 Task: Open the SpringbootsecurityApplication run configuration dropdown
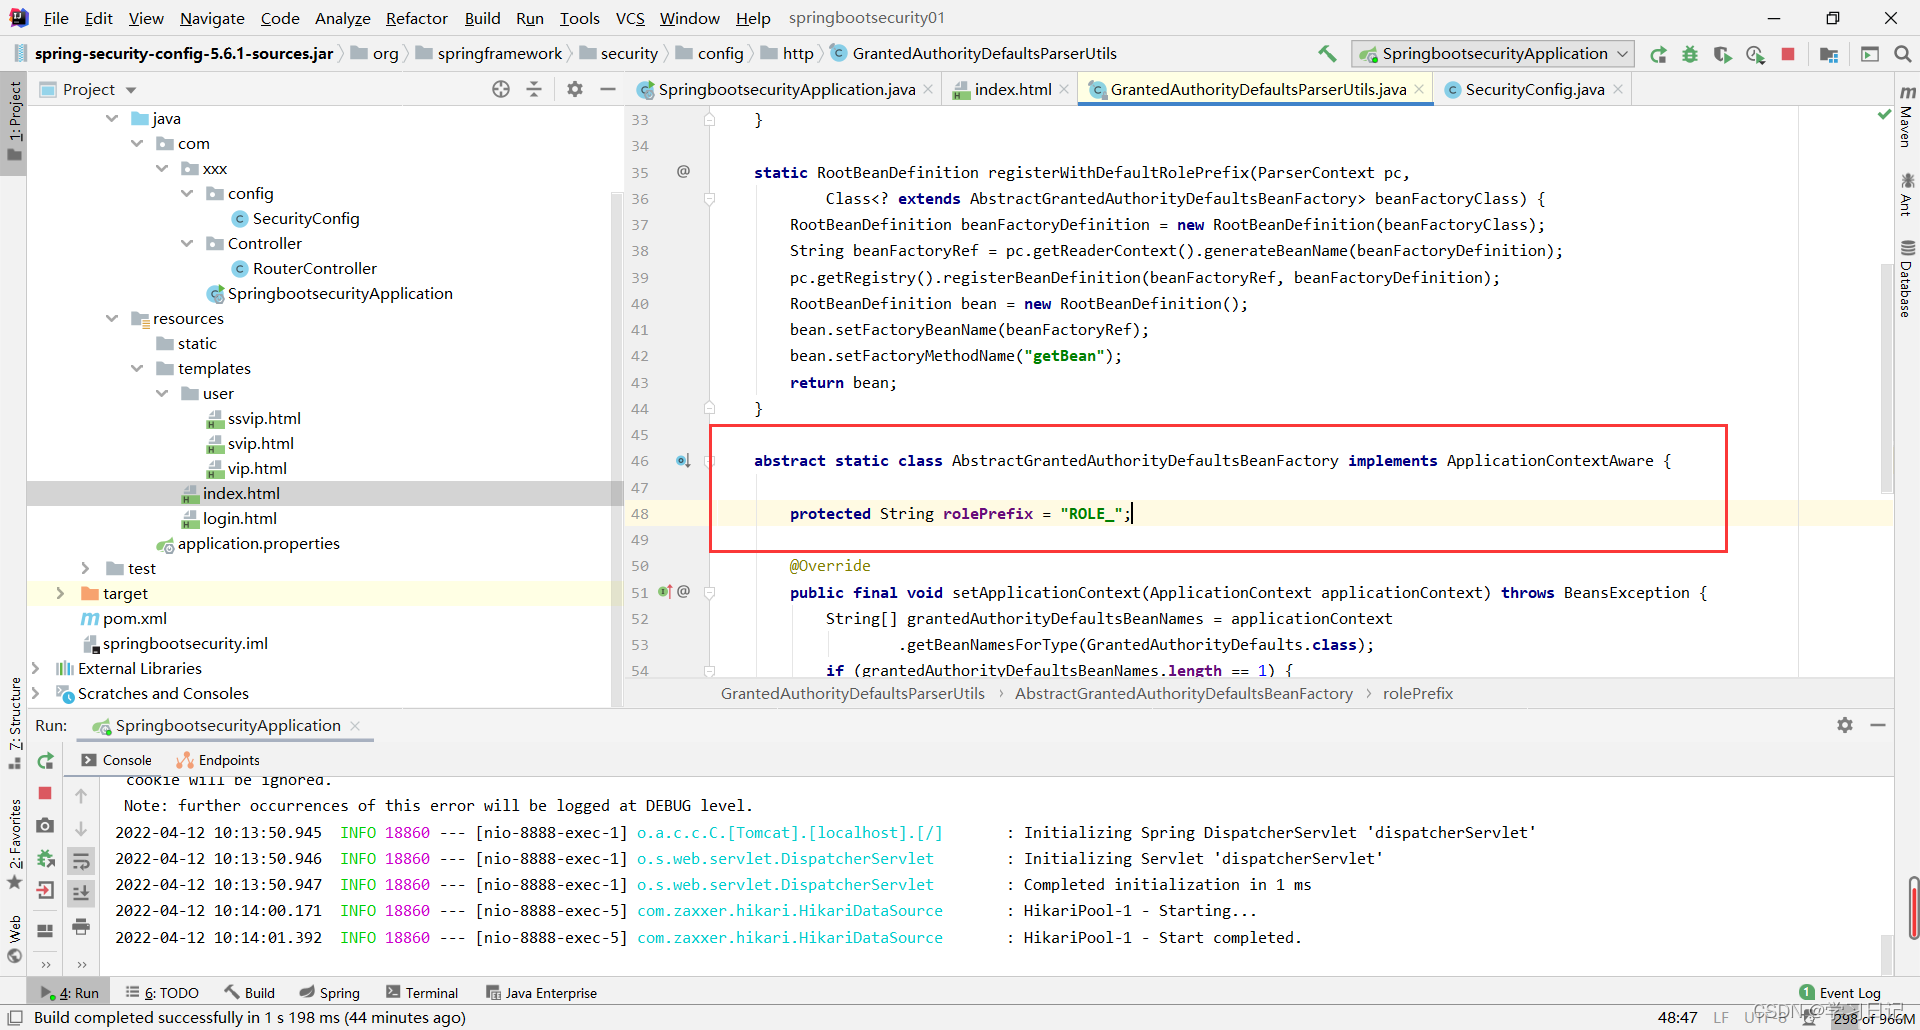pyautogui.click(x=1492, y=54)
